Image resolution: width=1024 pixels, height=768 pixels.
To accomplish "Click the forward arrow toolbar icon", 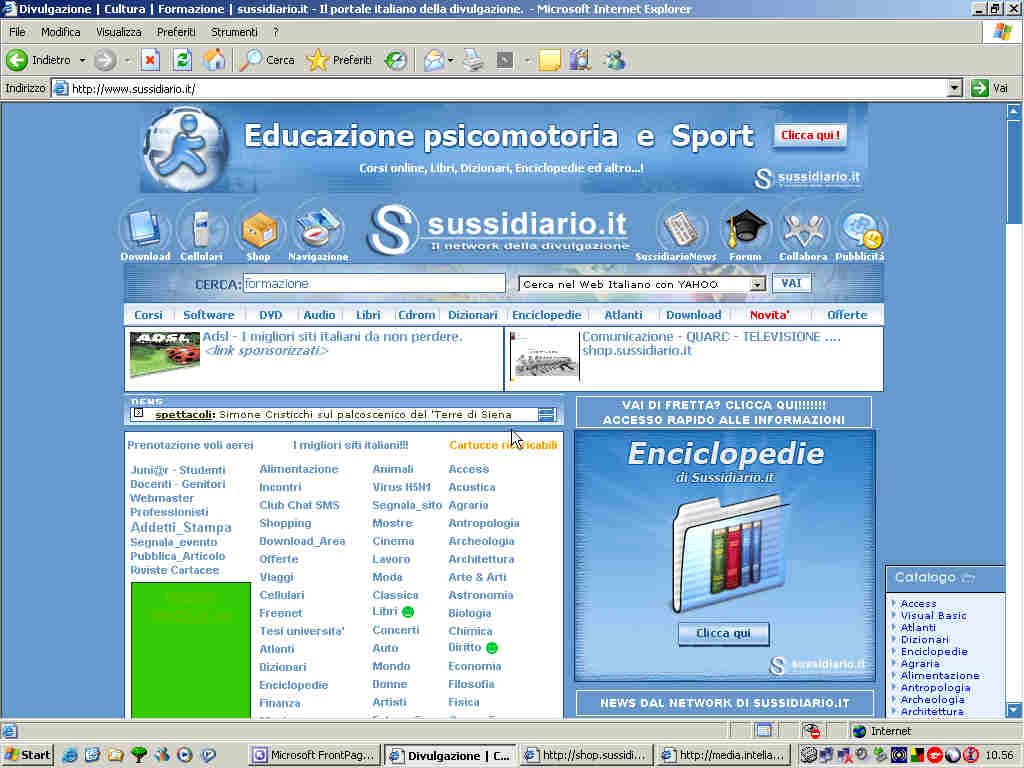I will click(x=104, y=60).
